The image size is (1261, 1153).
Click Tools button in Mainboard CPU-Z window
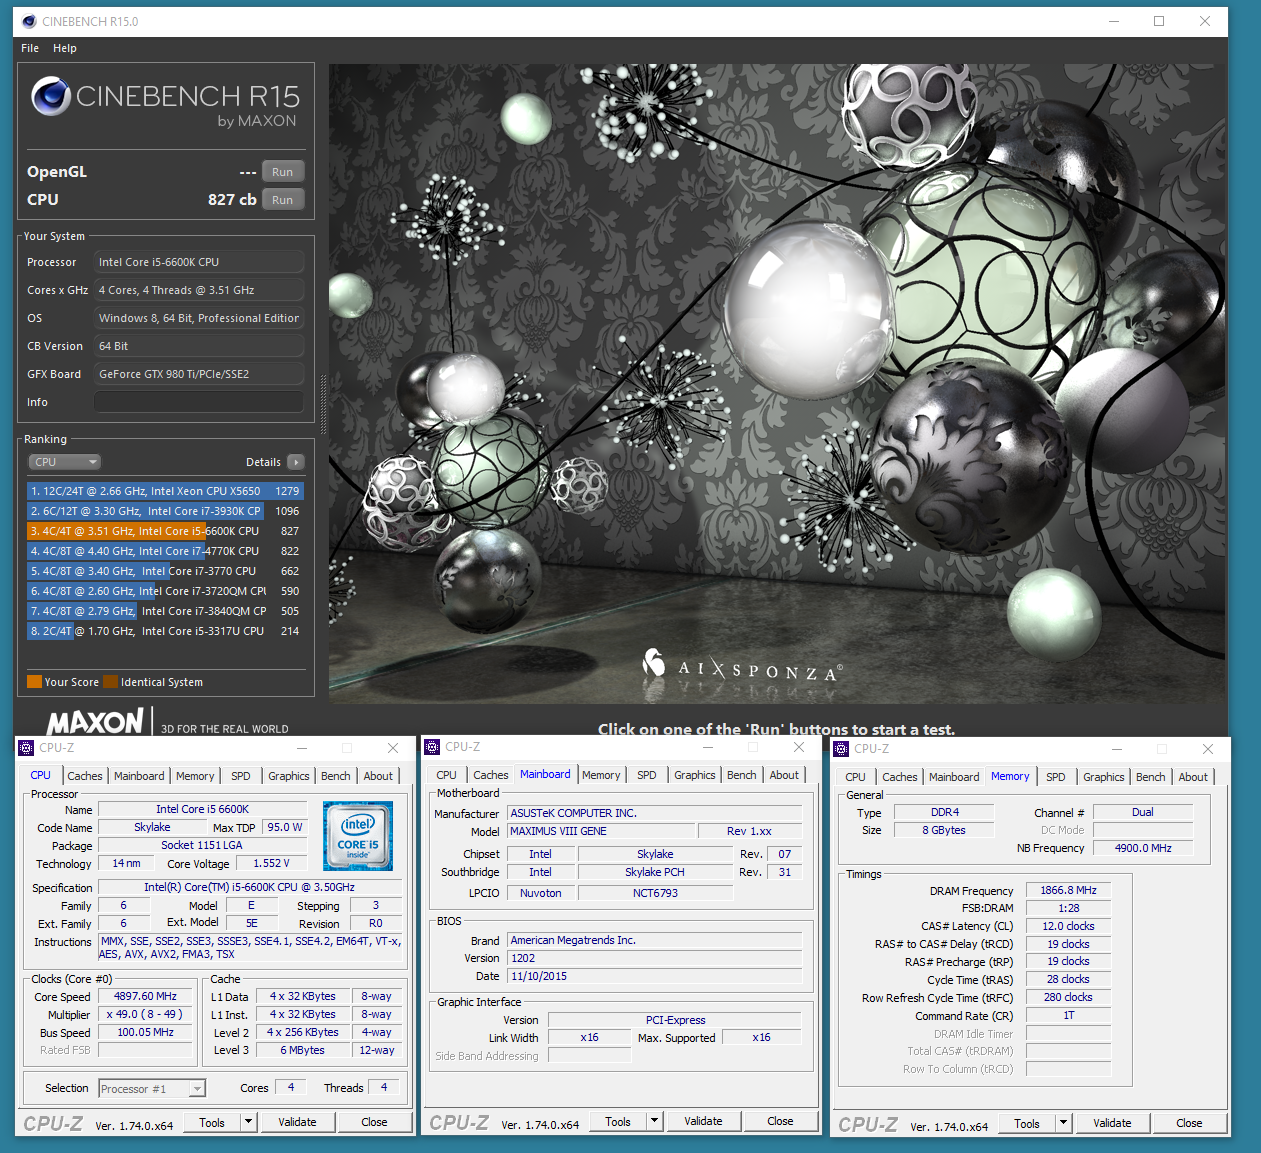tap(618, 1122)
